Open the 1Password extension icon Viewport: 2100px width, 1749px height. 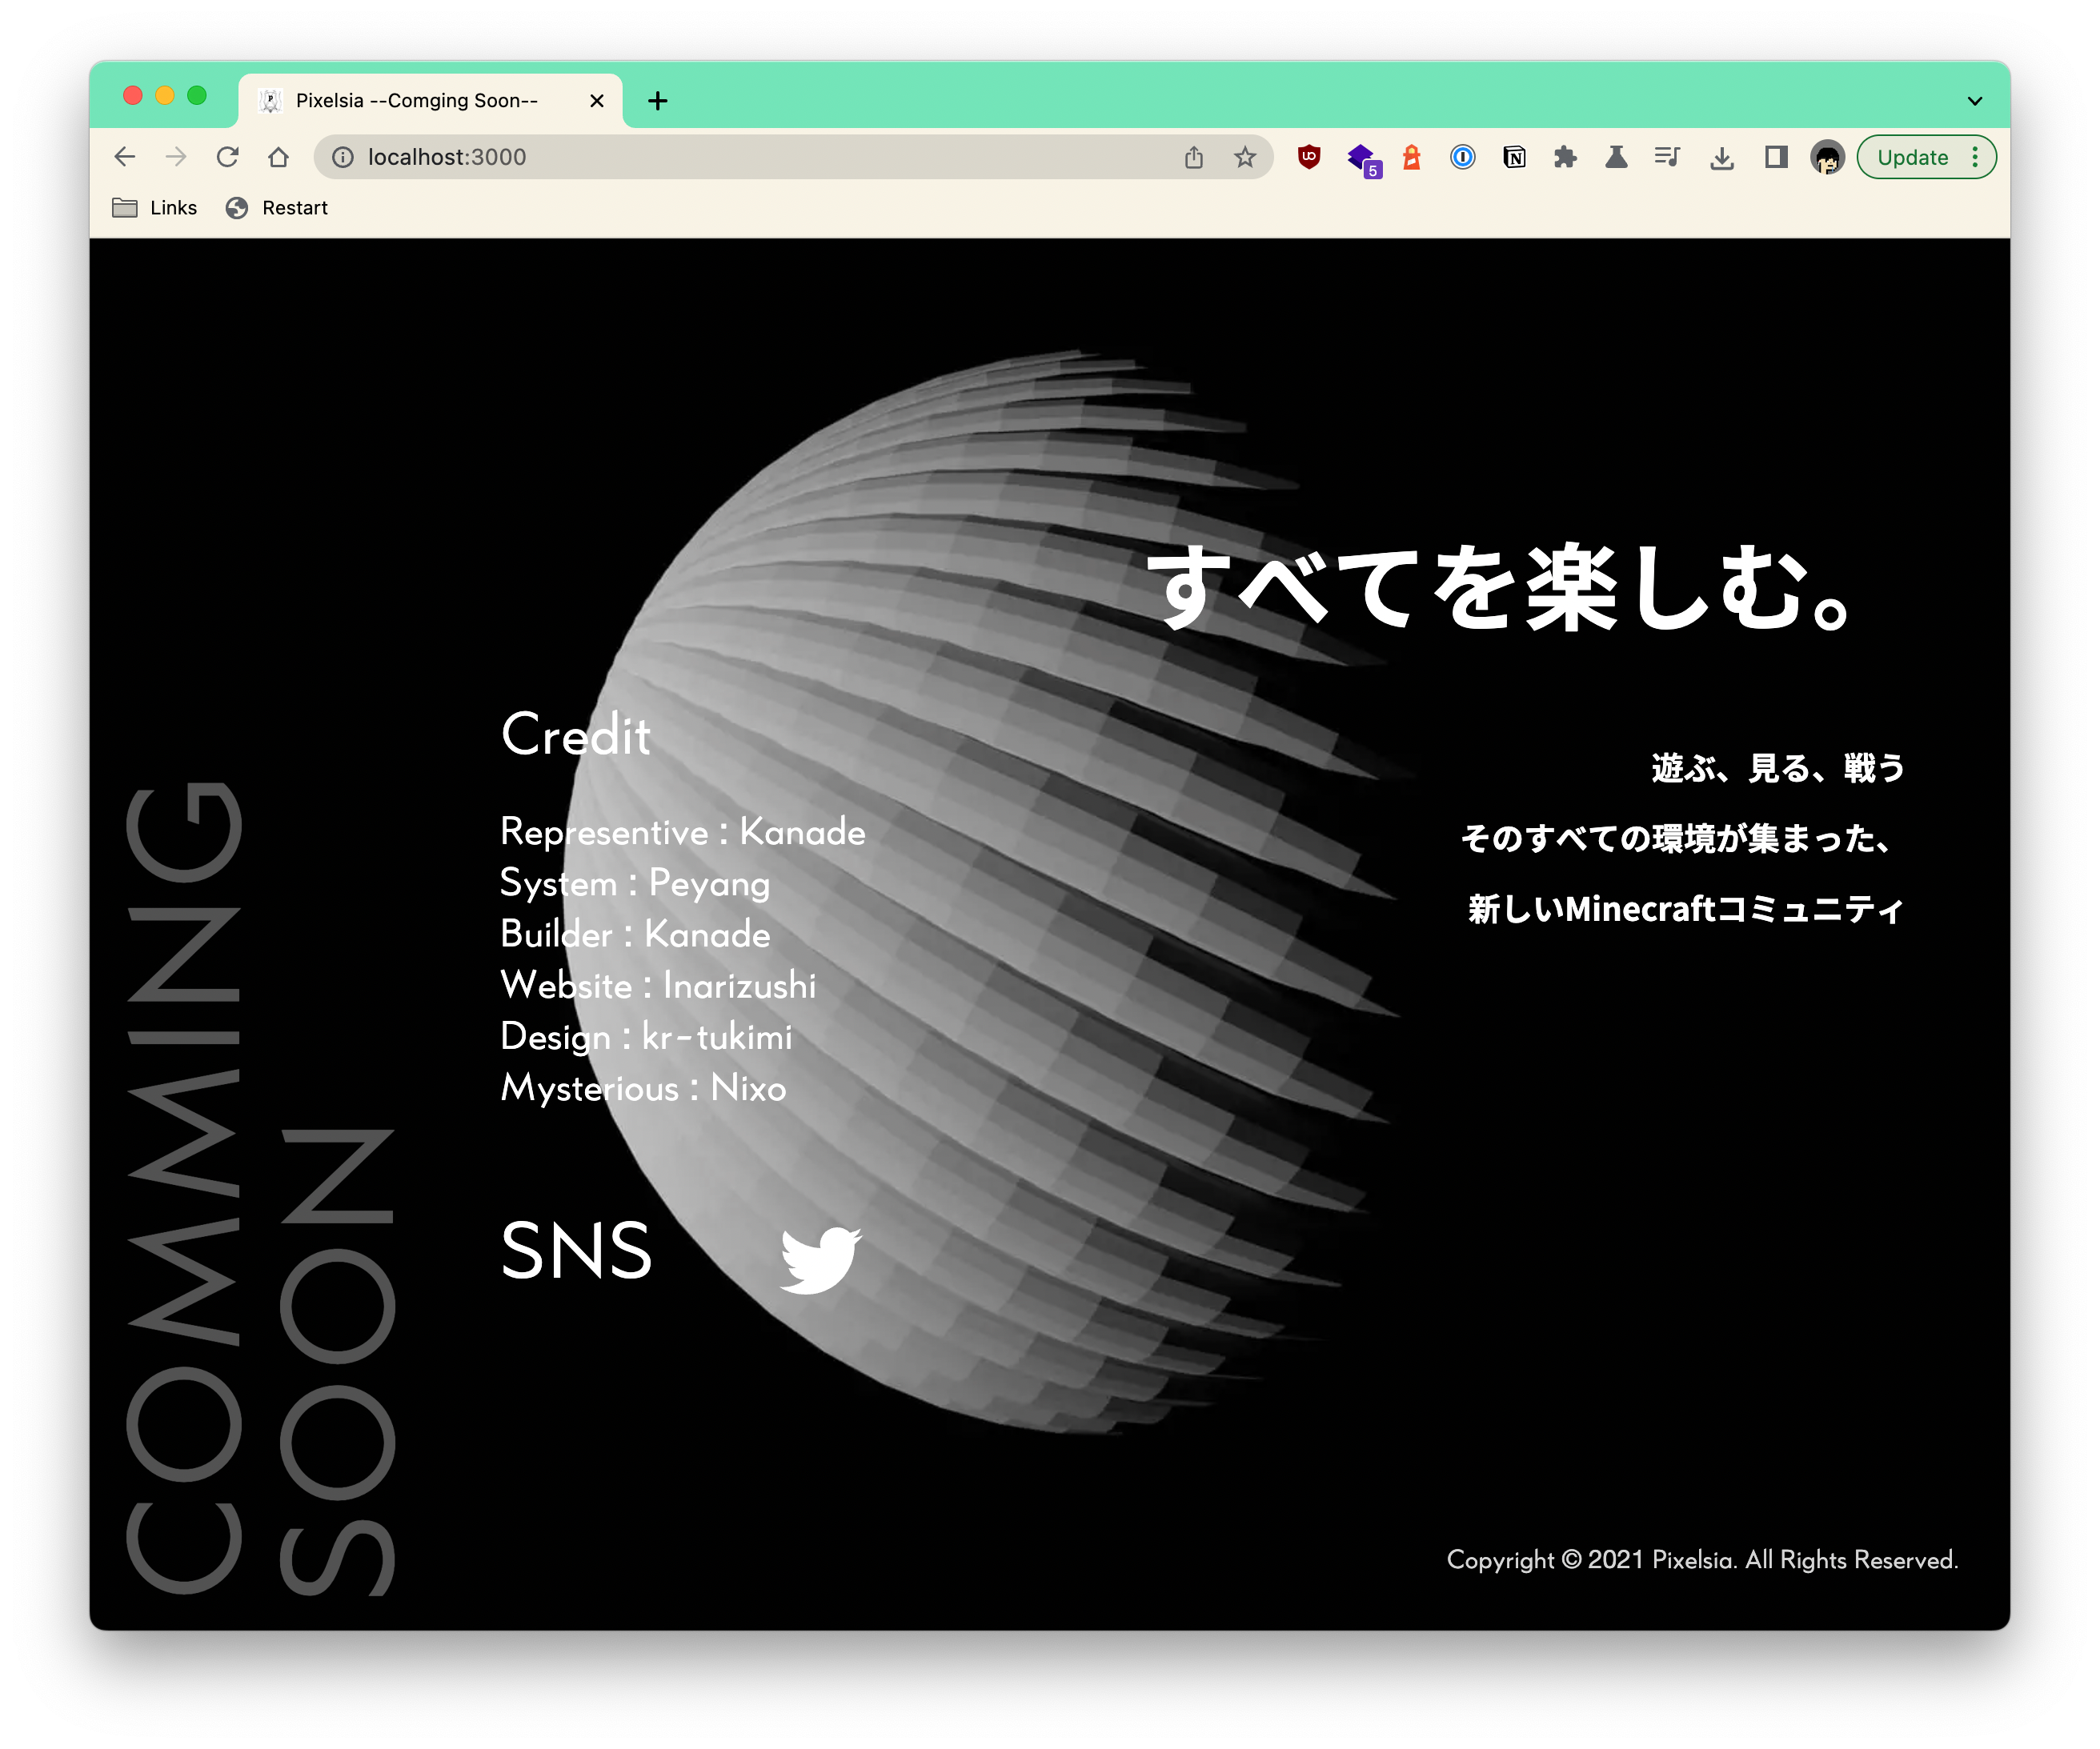coord(1462,157)
